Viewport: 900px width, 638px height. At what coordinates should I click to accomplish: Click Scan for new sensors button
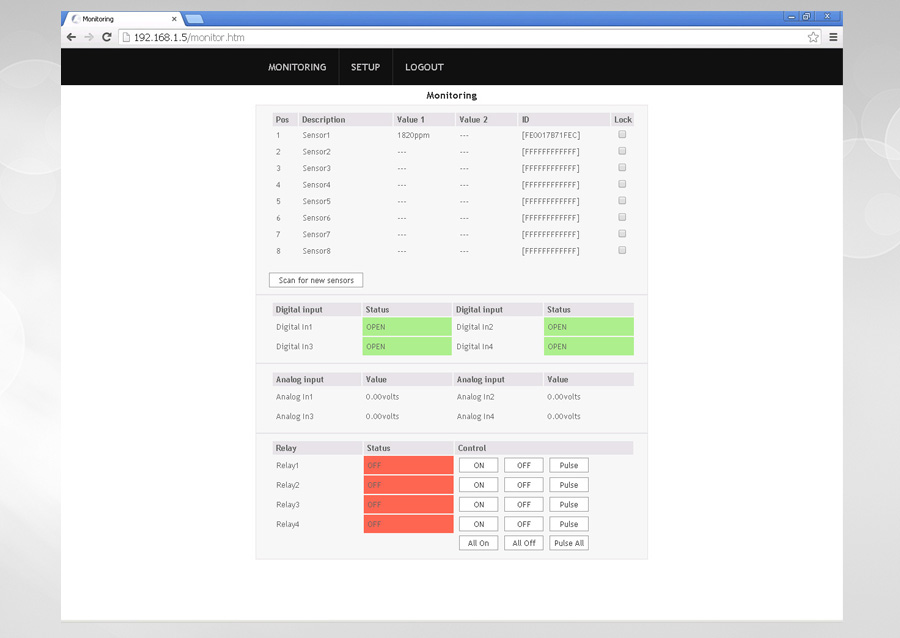[316, 280]
